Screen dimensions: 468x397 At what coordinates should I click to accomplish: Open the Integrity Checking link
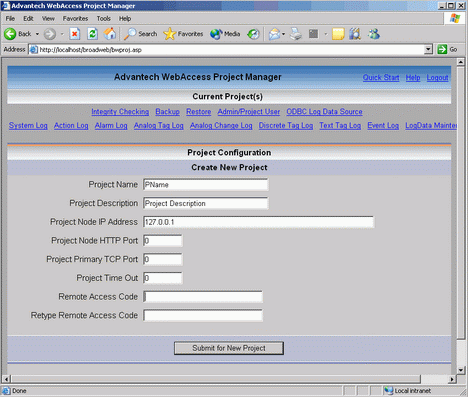point(120,112)
